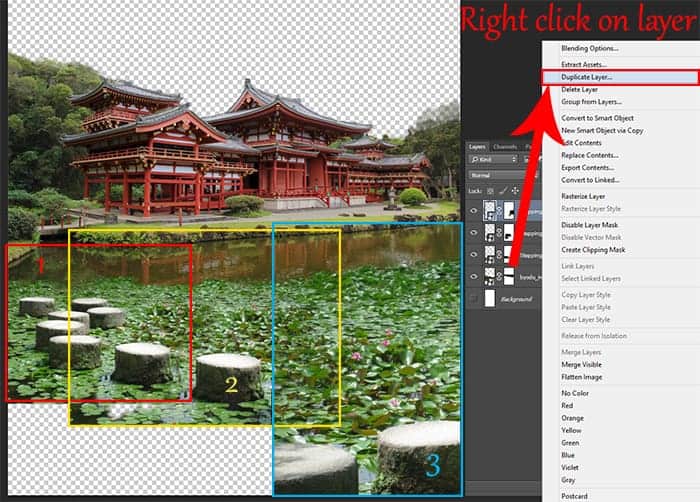Open the Kind layer filter dropdown
This screenshot has height=502, width=700.
(x=493, y=159)
